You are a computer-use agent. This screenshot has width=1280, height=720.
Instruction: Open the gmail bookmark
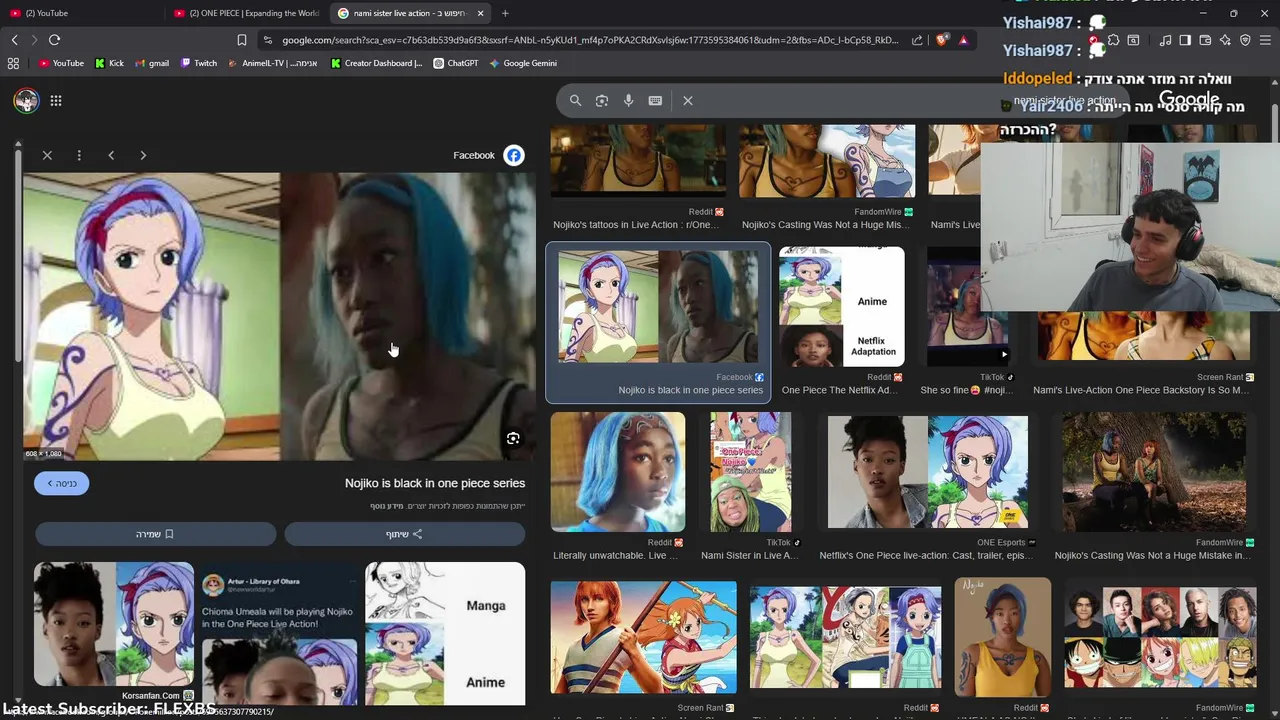coord(151,63)
